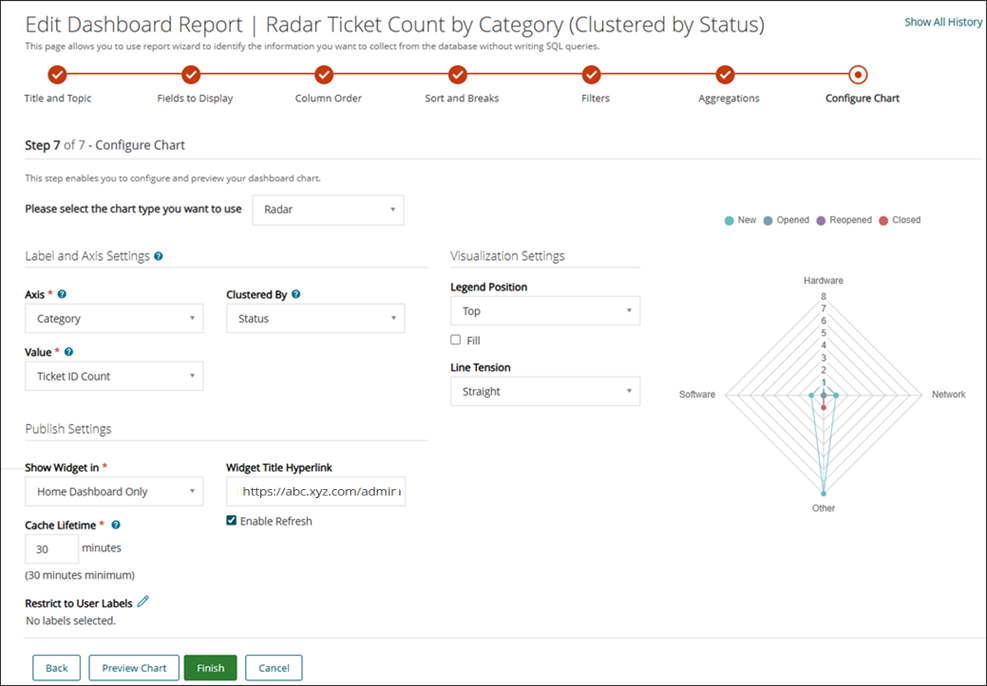Screen dimensions: 987x686
Task: Click the Sort and Breaks step checkmark
Action: tap(458, 75)
